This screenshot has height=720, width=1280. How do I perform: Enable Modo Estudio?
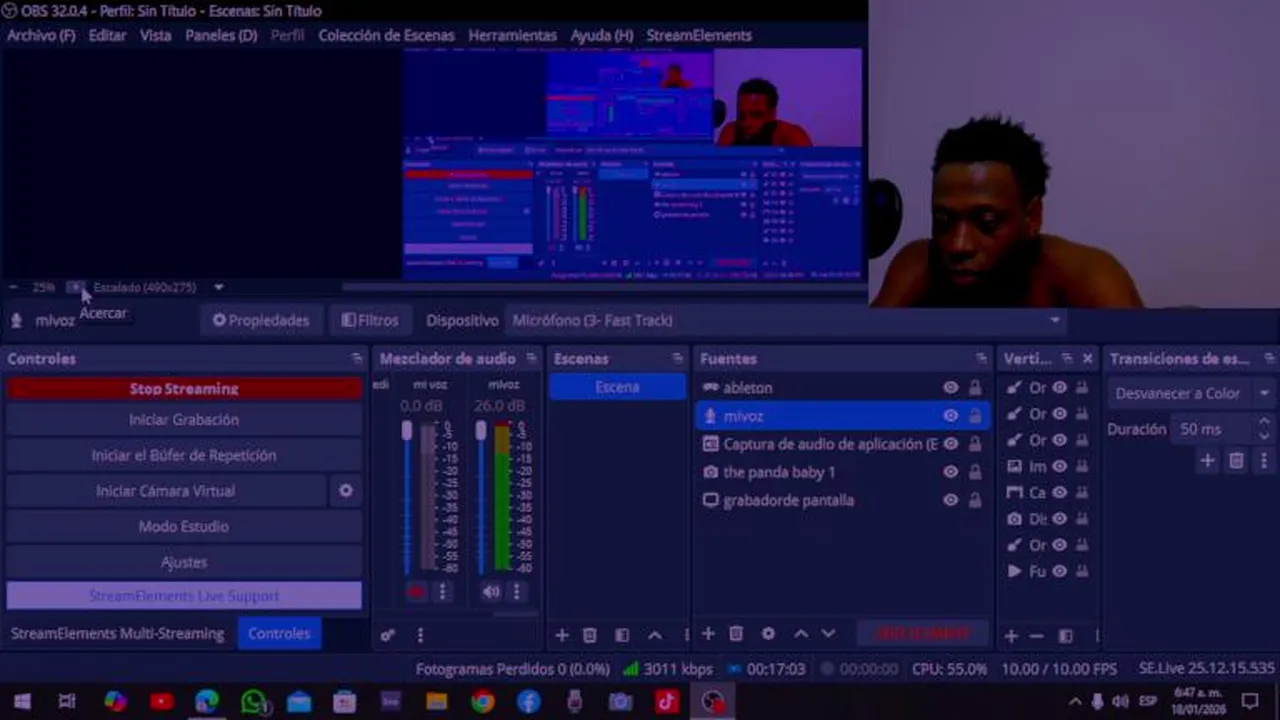[x=184, y=526]
